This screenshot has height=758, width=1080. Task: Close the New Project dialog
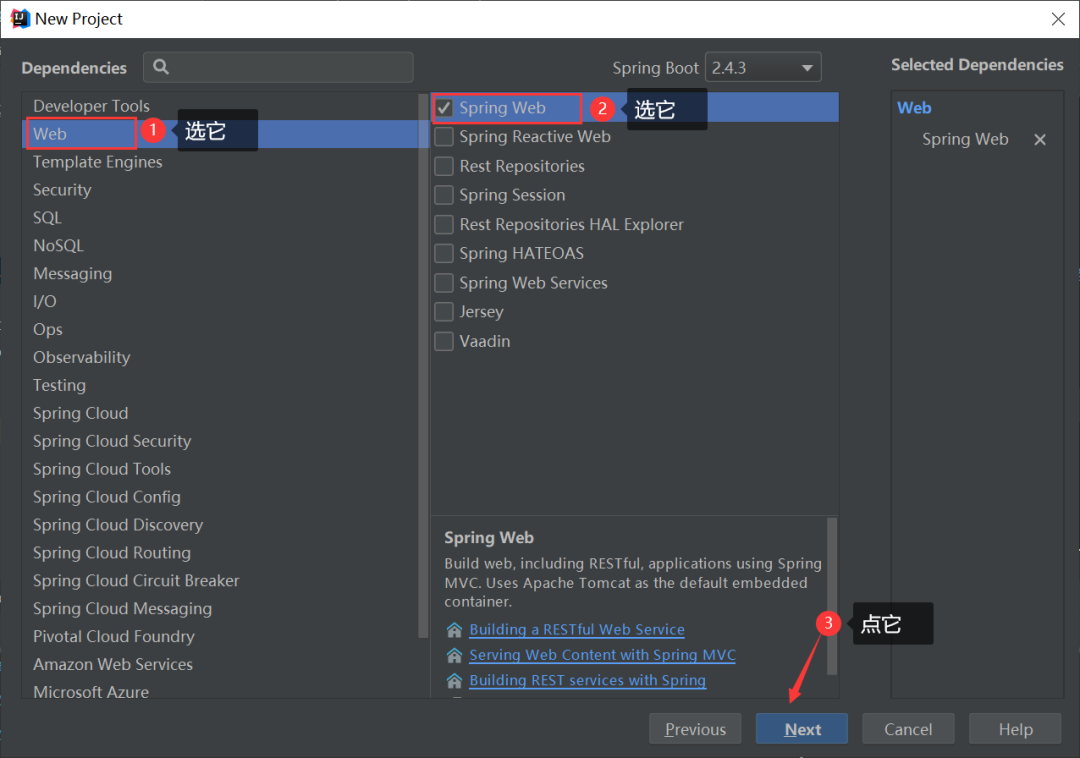pyautogui.click(x=1059, y=19)
